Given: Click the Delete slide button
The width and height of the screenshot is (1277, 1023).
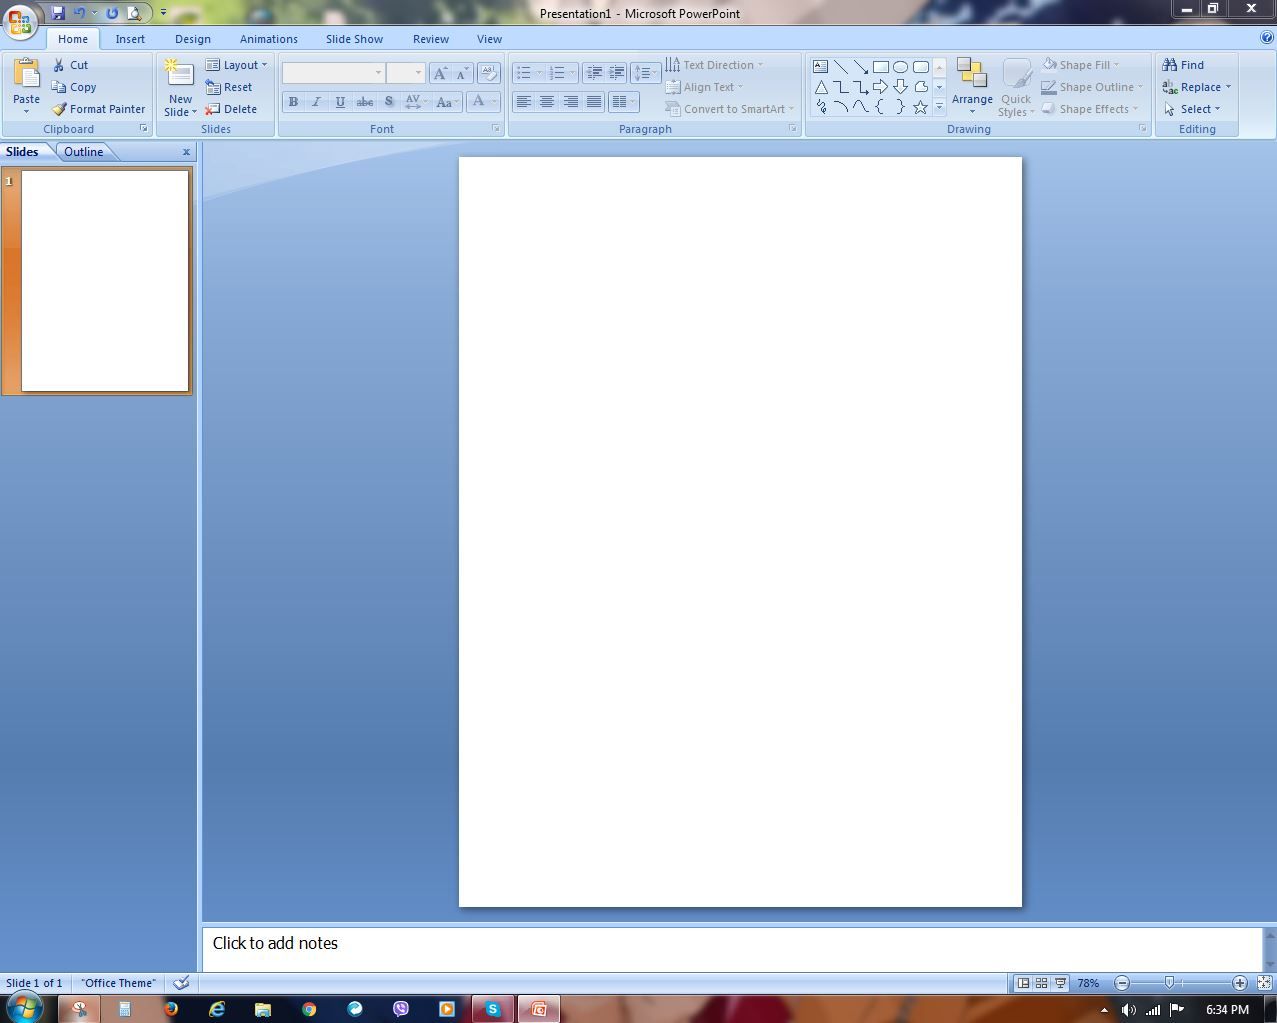Looking at the screenshot, I should (232, 109).
